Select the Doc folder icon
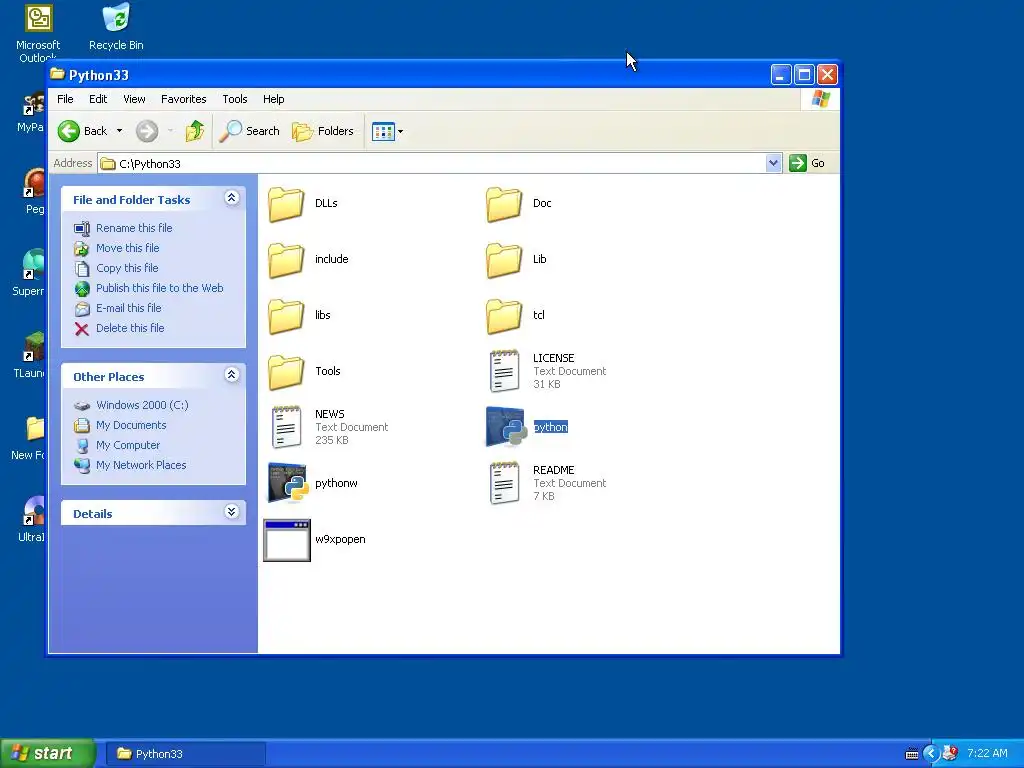The width and height of the screenshot is (1024, 768). tap(504, 204)
